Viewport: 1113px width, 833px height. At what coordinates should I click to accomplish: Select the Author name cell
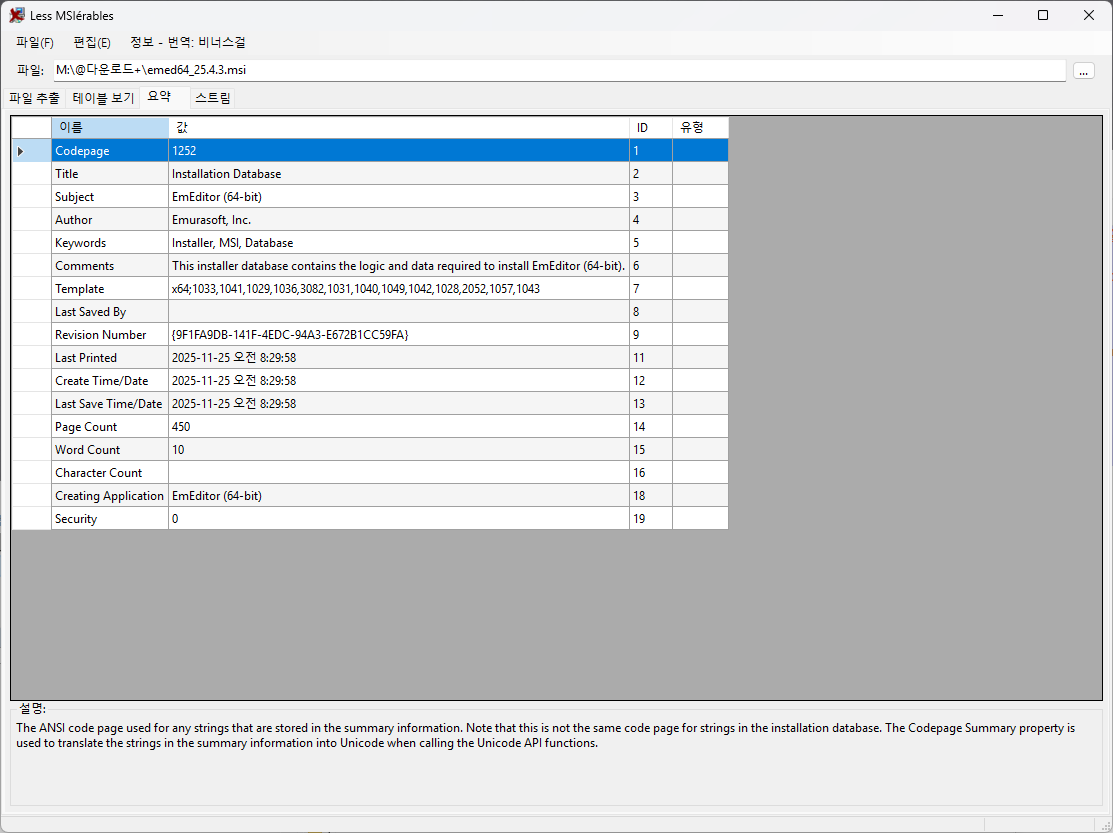(x=110, y=220)
